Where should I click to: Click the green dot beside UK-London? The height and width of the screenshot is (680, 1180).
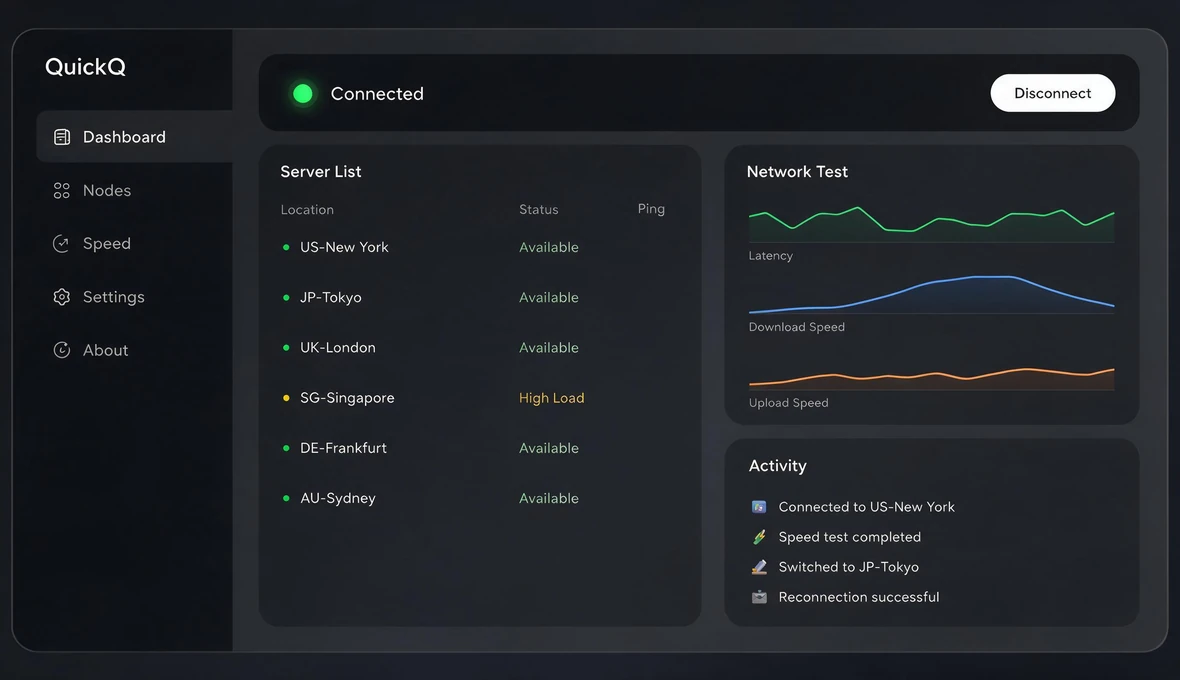pos(286,348)
